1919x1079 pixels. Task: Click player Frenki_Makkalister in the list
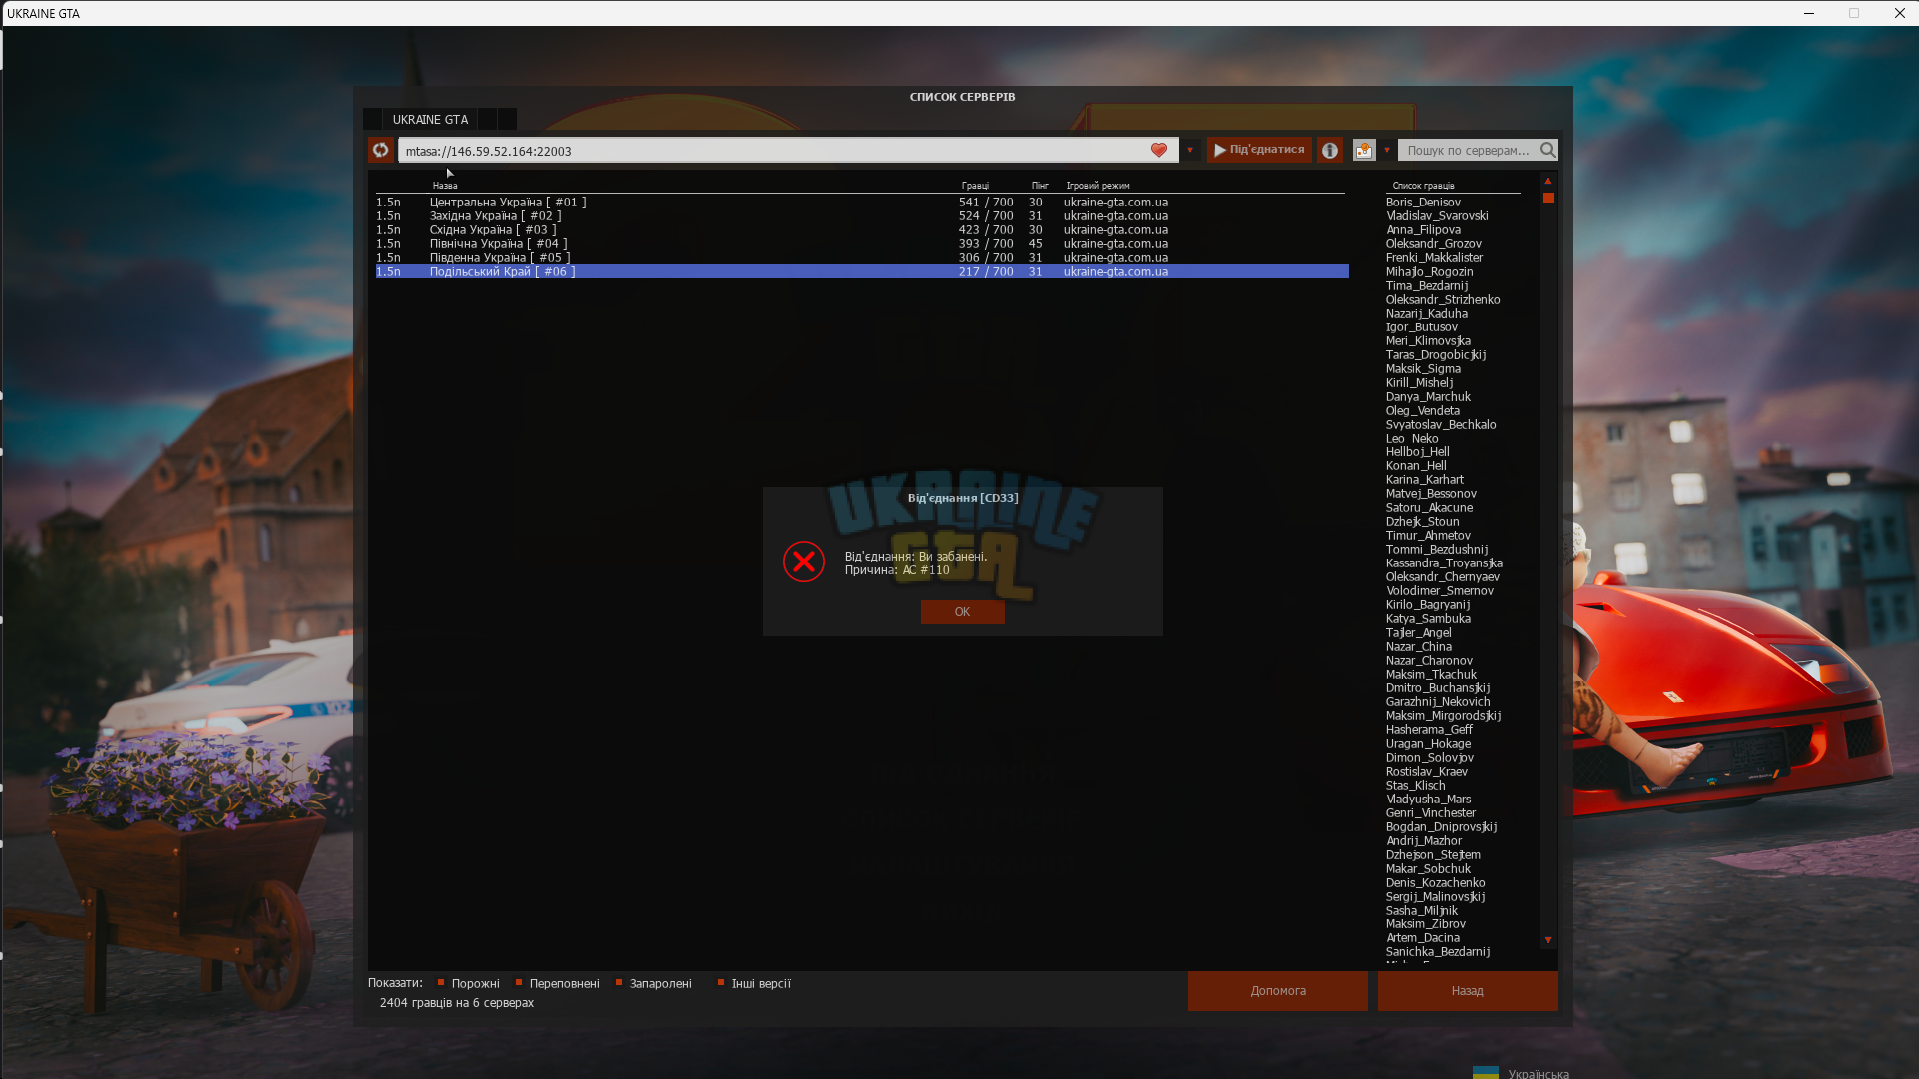pyautogui.click(x=1434, y=258)
